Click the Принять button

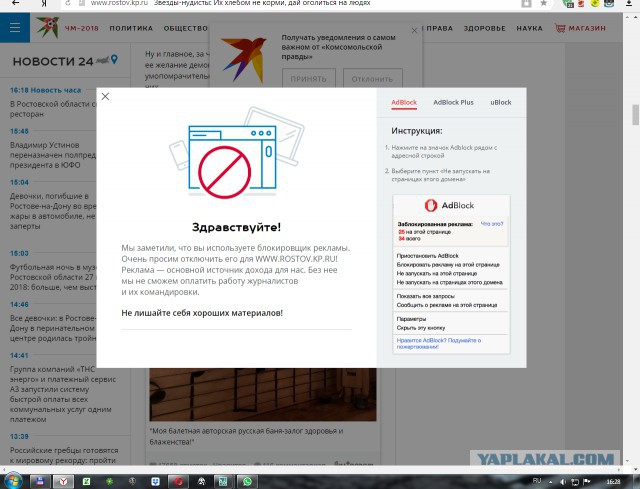pyautogui.click(x=309, y=78)
